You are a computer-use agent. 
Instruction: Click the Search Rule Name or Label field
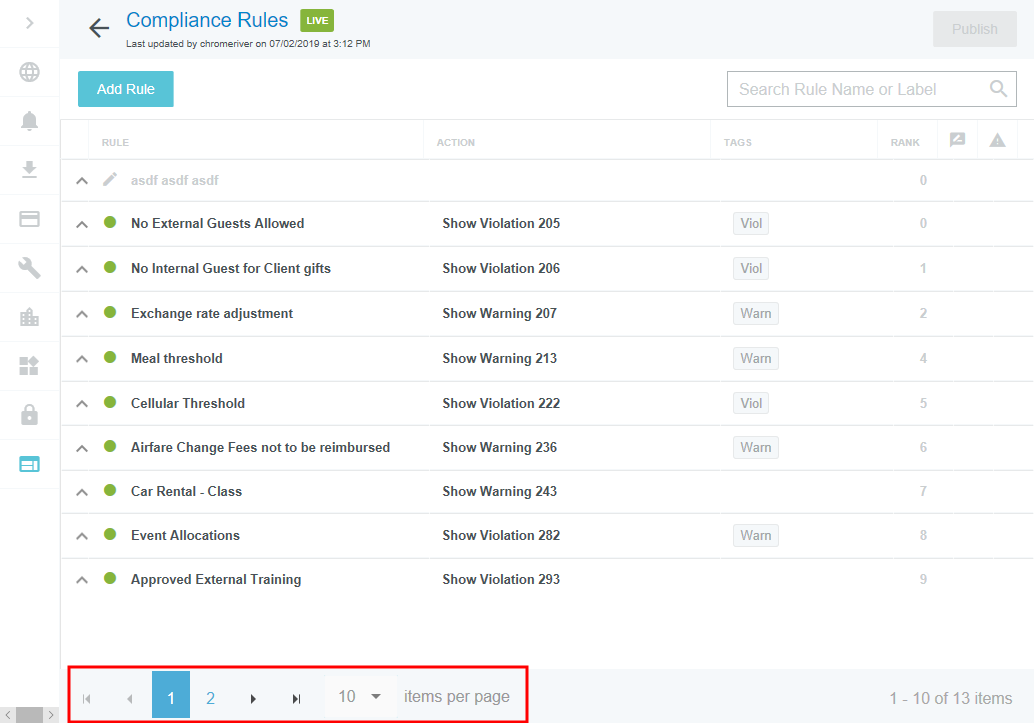point(855,89)
